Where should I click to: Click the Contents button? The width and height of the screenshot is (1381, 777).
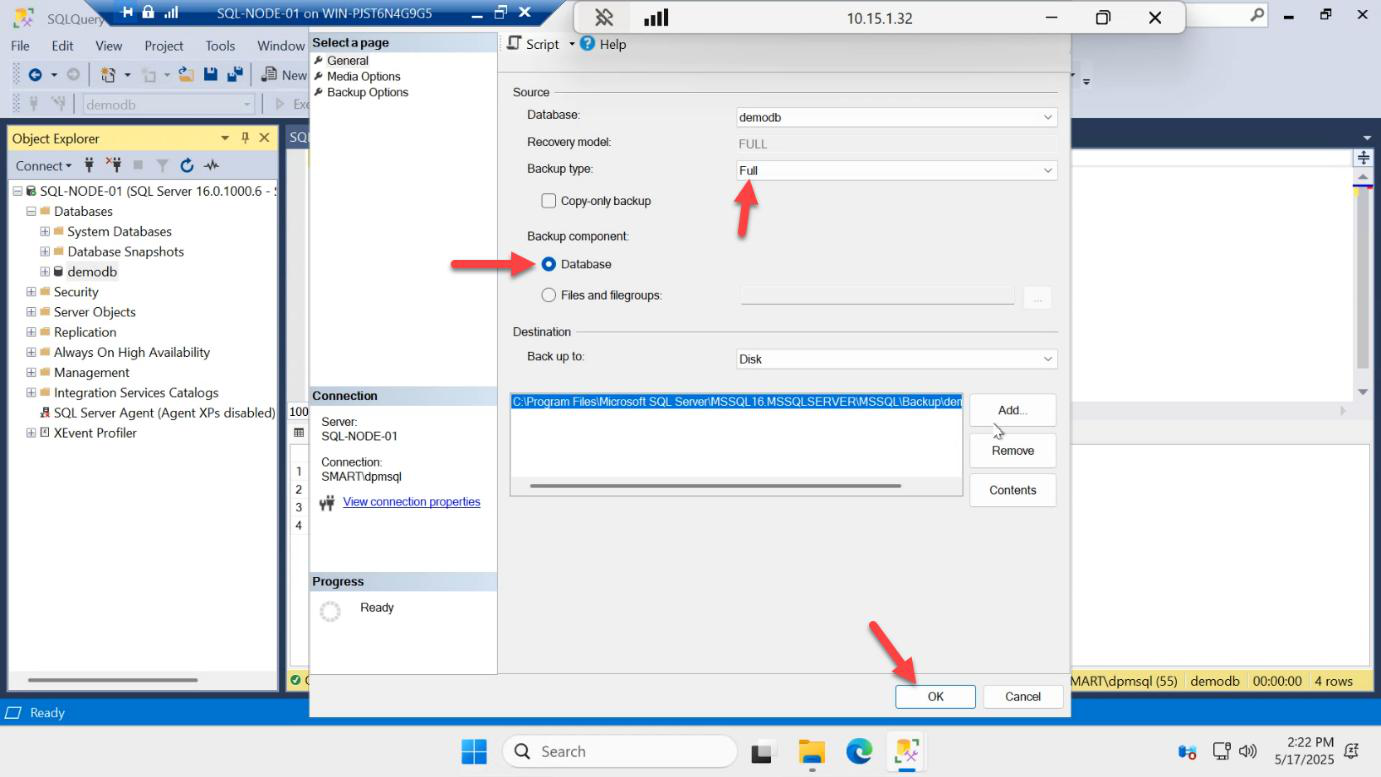click(1013, 490)
